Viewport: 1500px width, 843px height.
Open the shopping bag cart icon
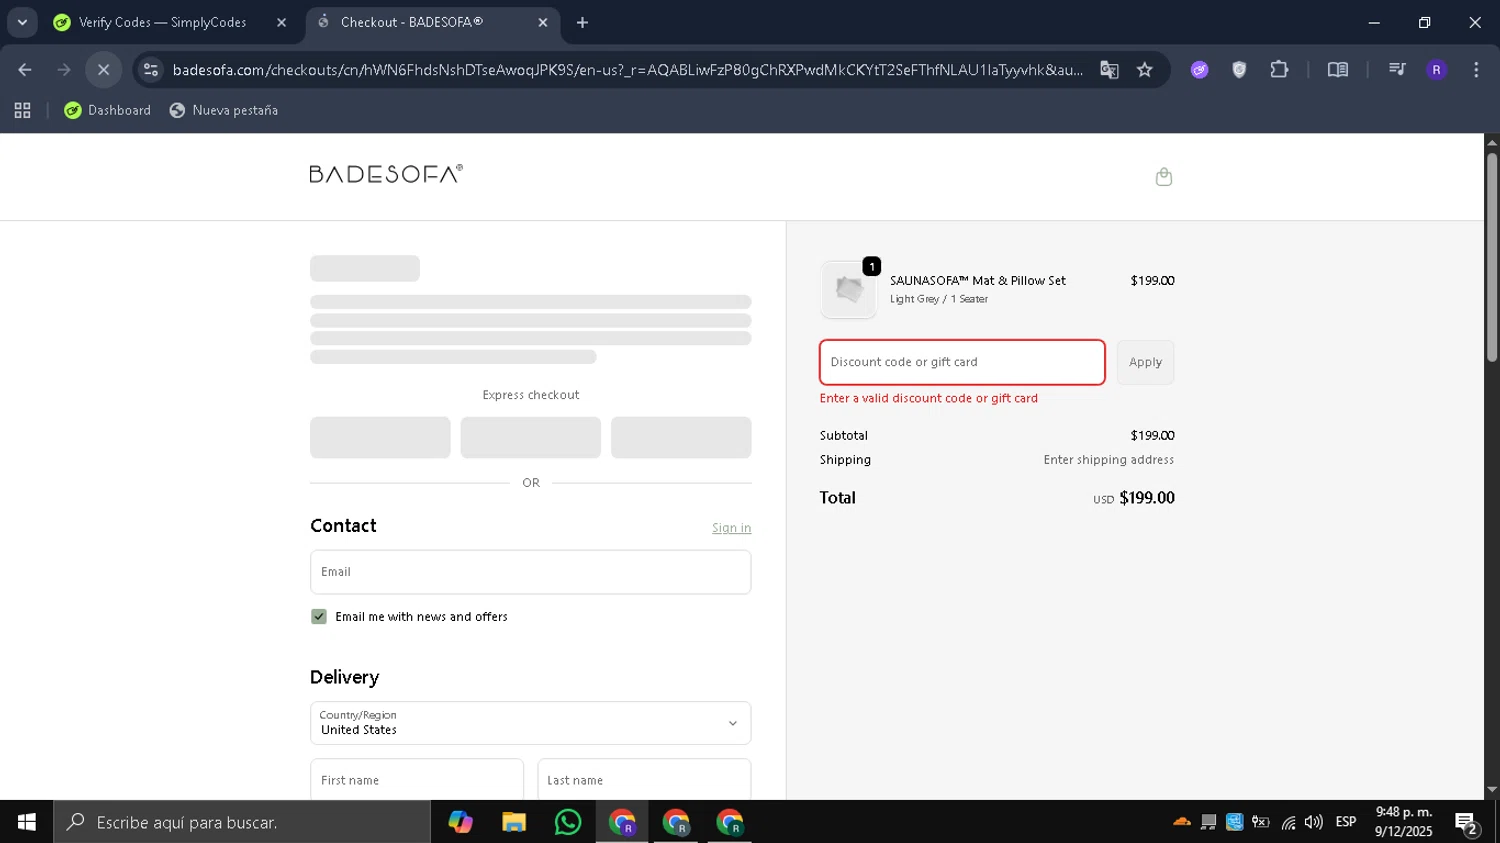click(x=1163, y=177)
